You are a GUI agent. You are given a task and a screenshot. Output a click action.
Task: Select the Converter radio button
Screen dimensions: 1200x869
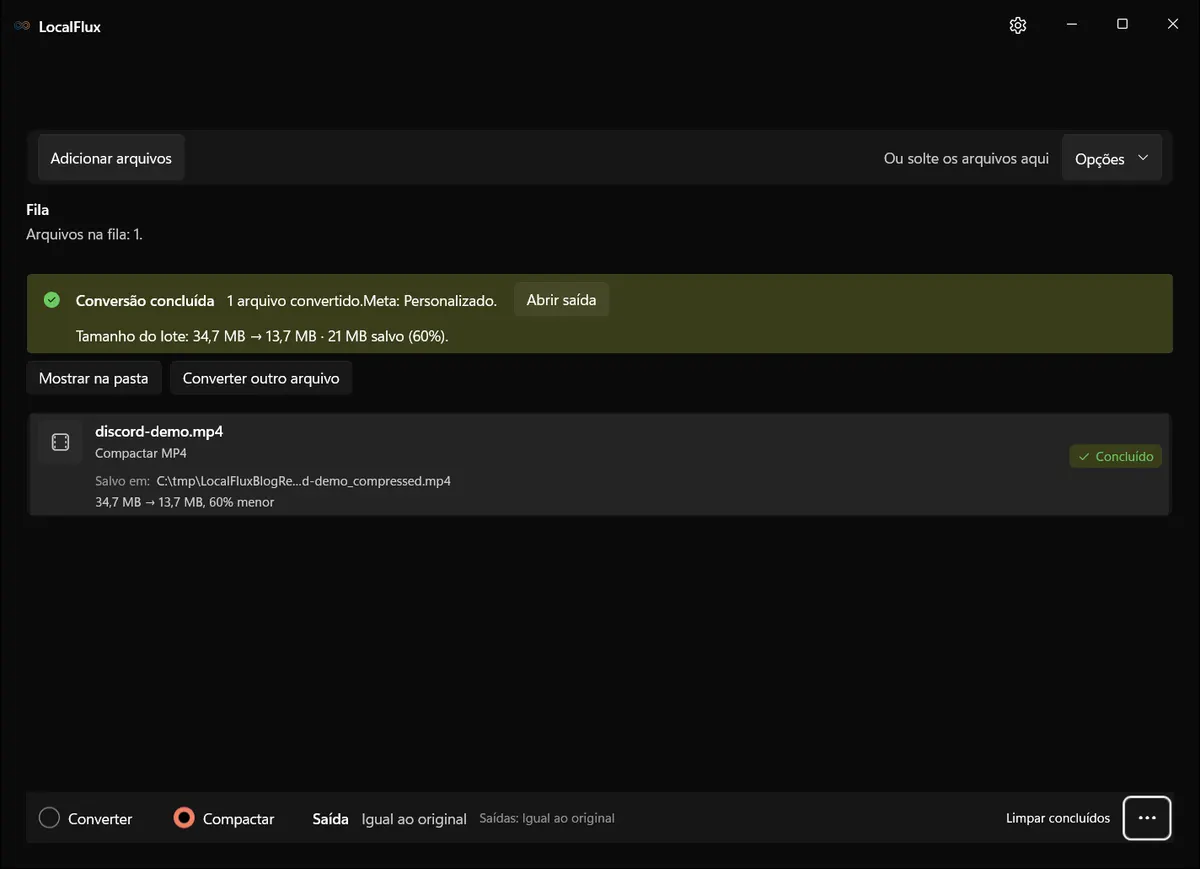click(x=49, y=818)
